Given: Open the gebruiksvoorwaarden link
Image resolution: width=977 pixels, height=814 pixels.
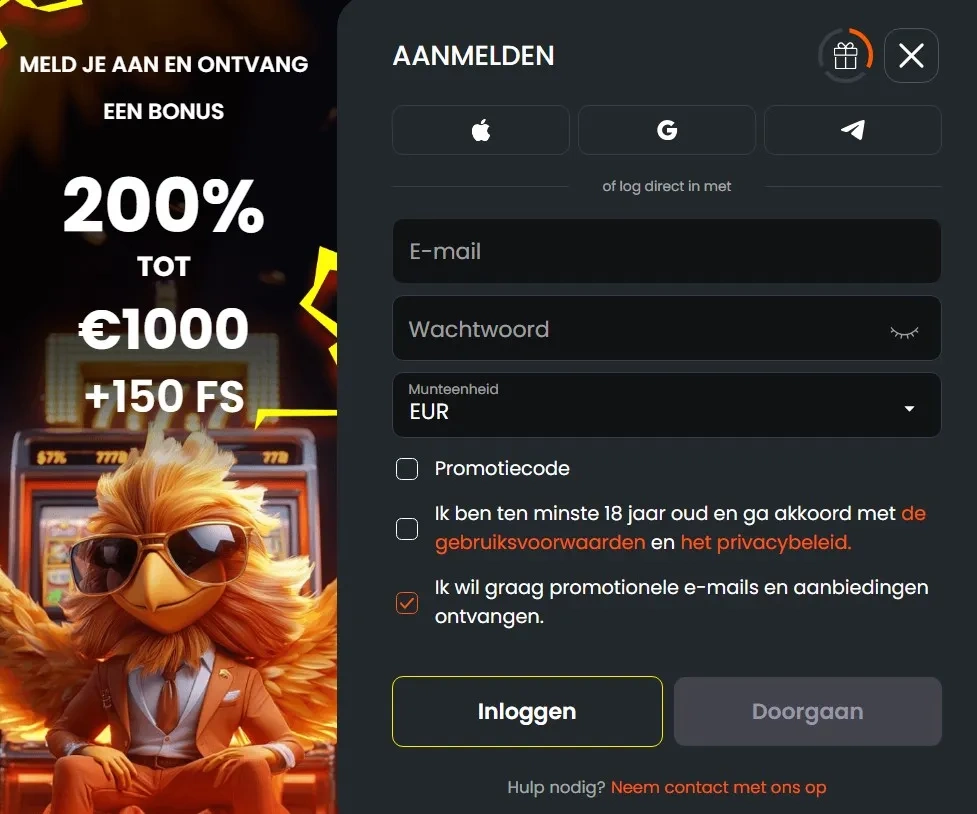Looking at the screenshot, I should click(540, 542).
